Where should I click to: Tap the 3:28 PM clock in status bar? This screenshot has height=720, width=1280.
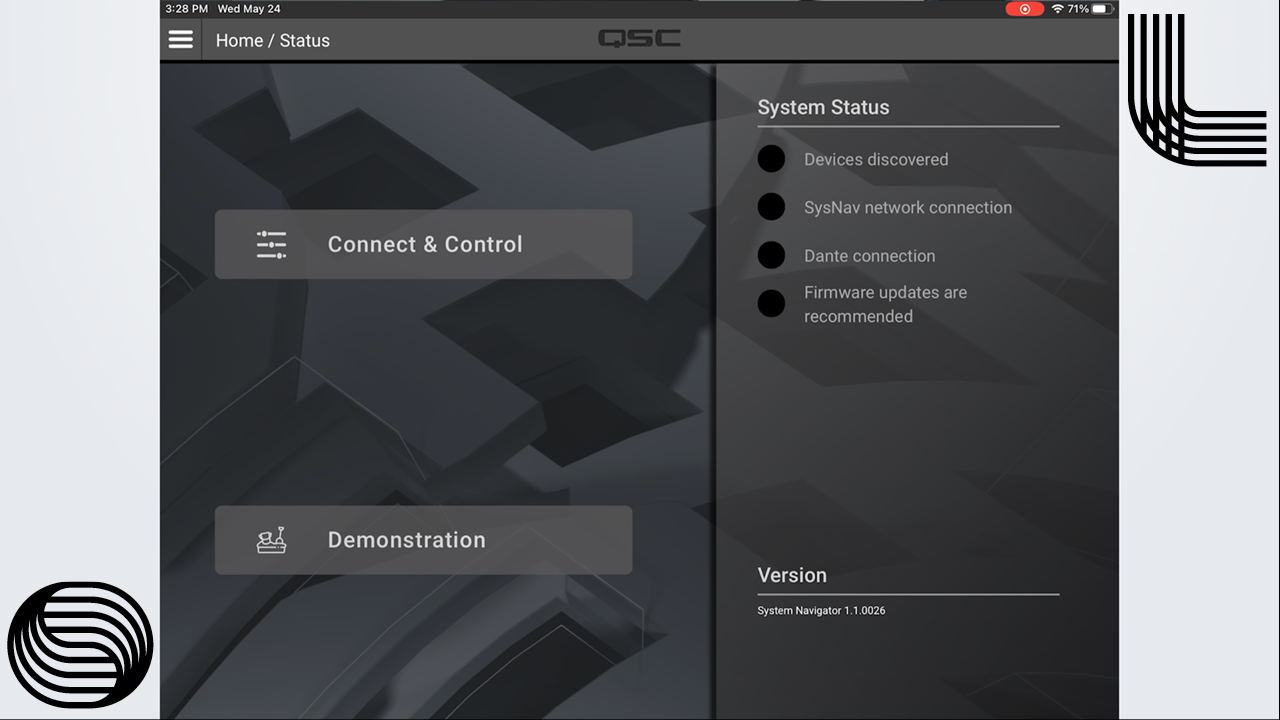(186, 9)
